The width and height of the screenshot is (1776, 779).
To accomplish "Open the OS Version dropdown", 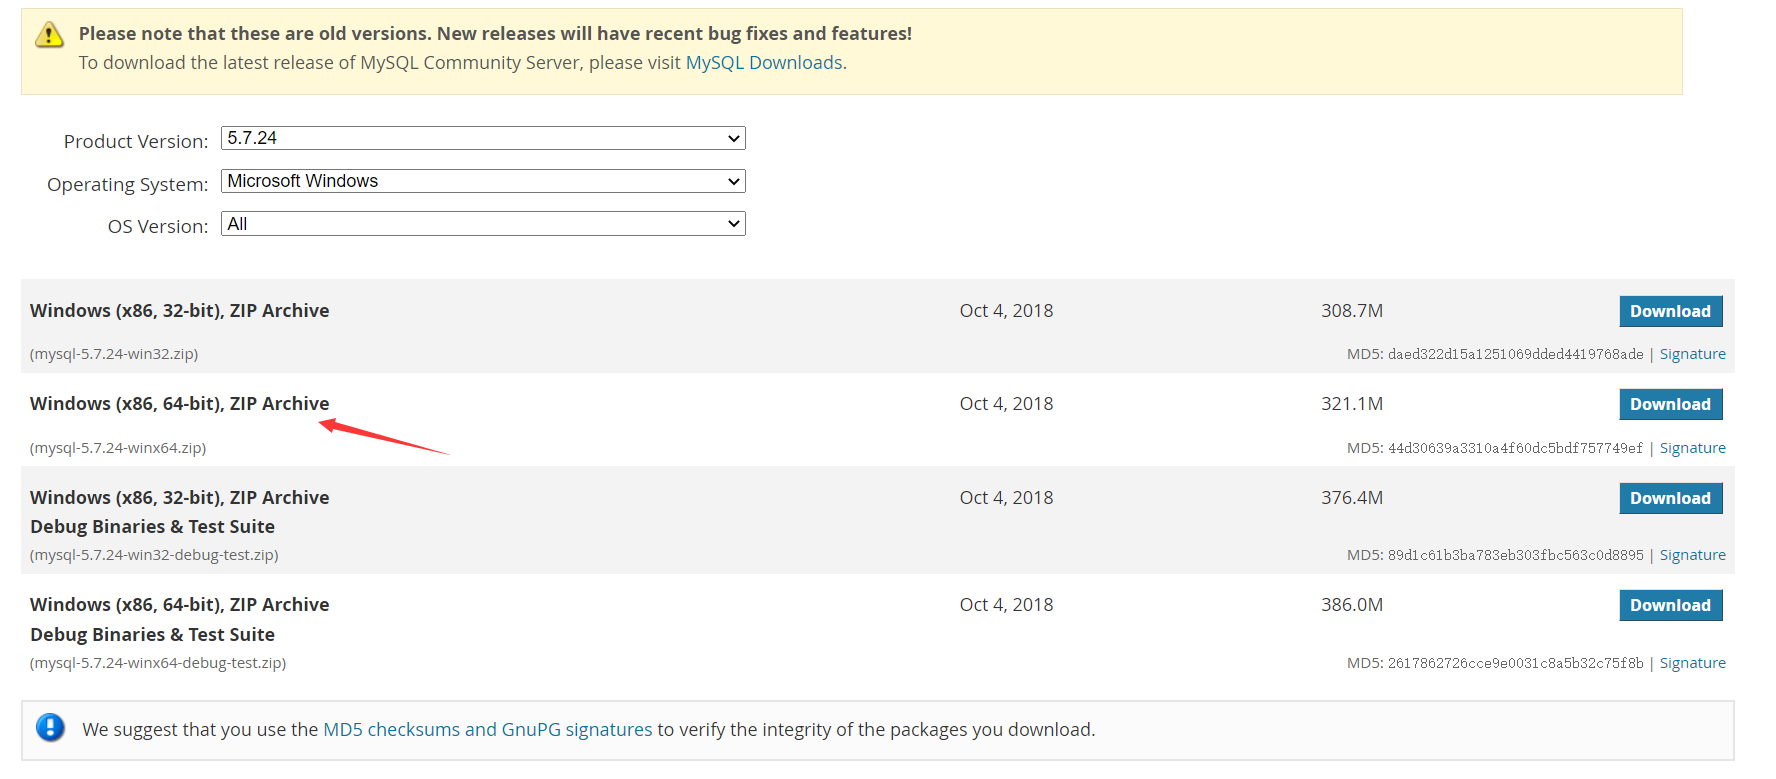I will click(x=483, y=224).
